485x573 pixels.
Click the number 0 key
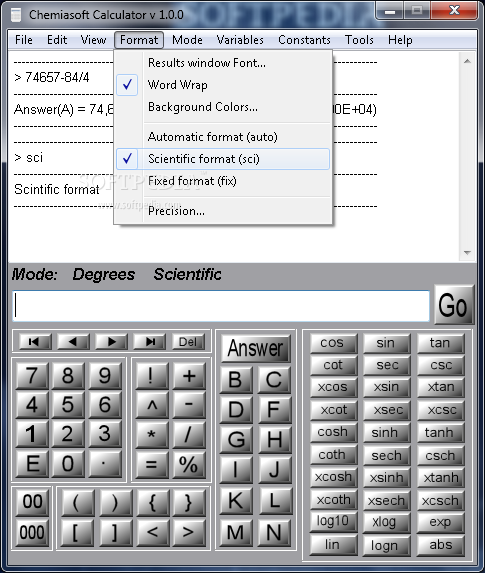[x=68, y=464]
